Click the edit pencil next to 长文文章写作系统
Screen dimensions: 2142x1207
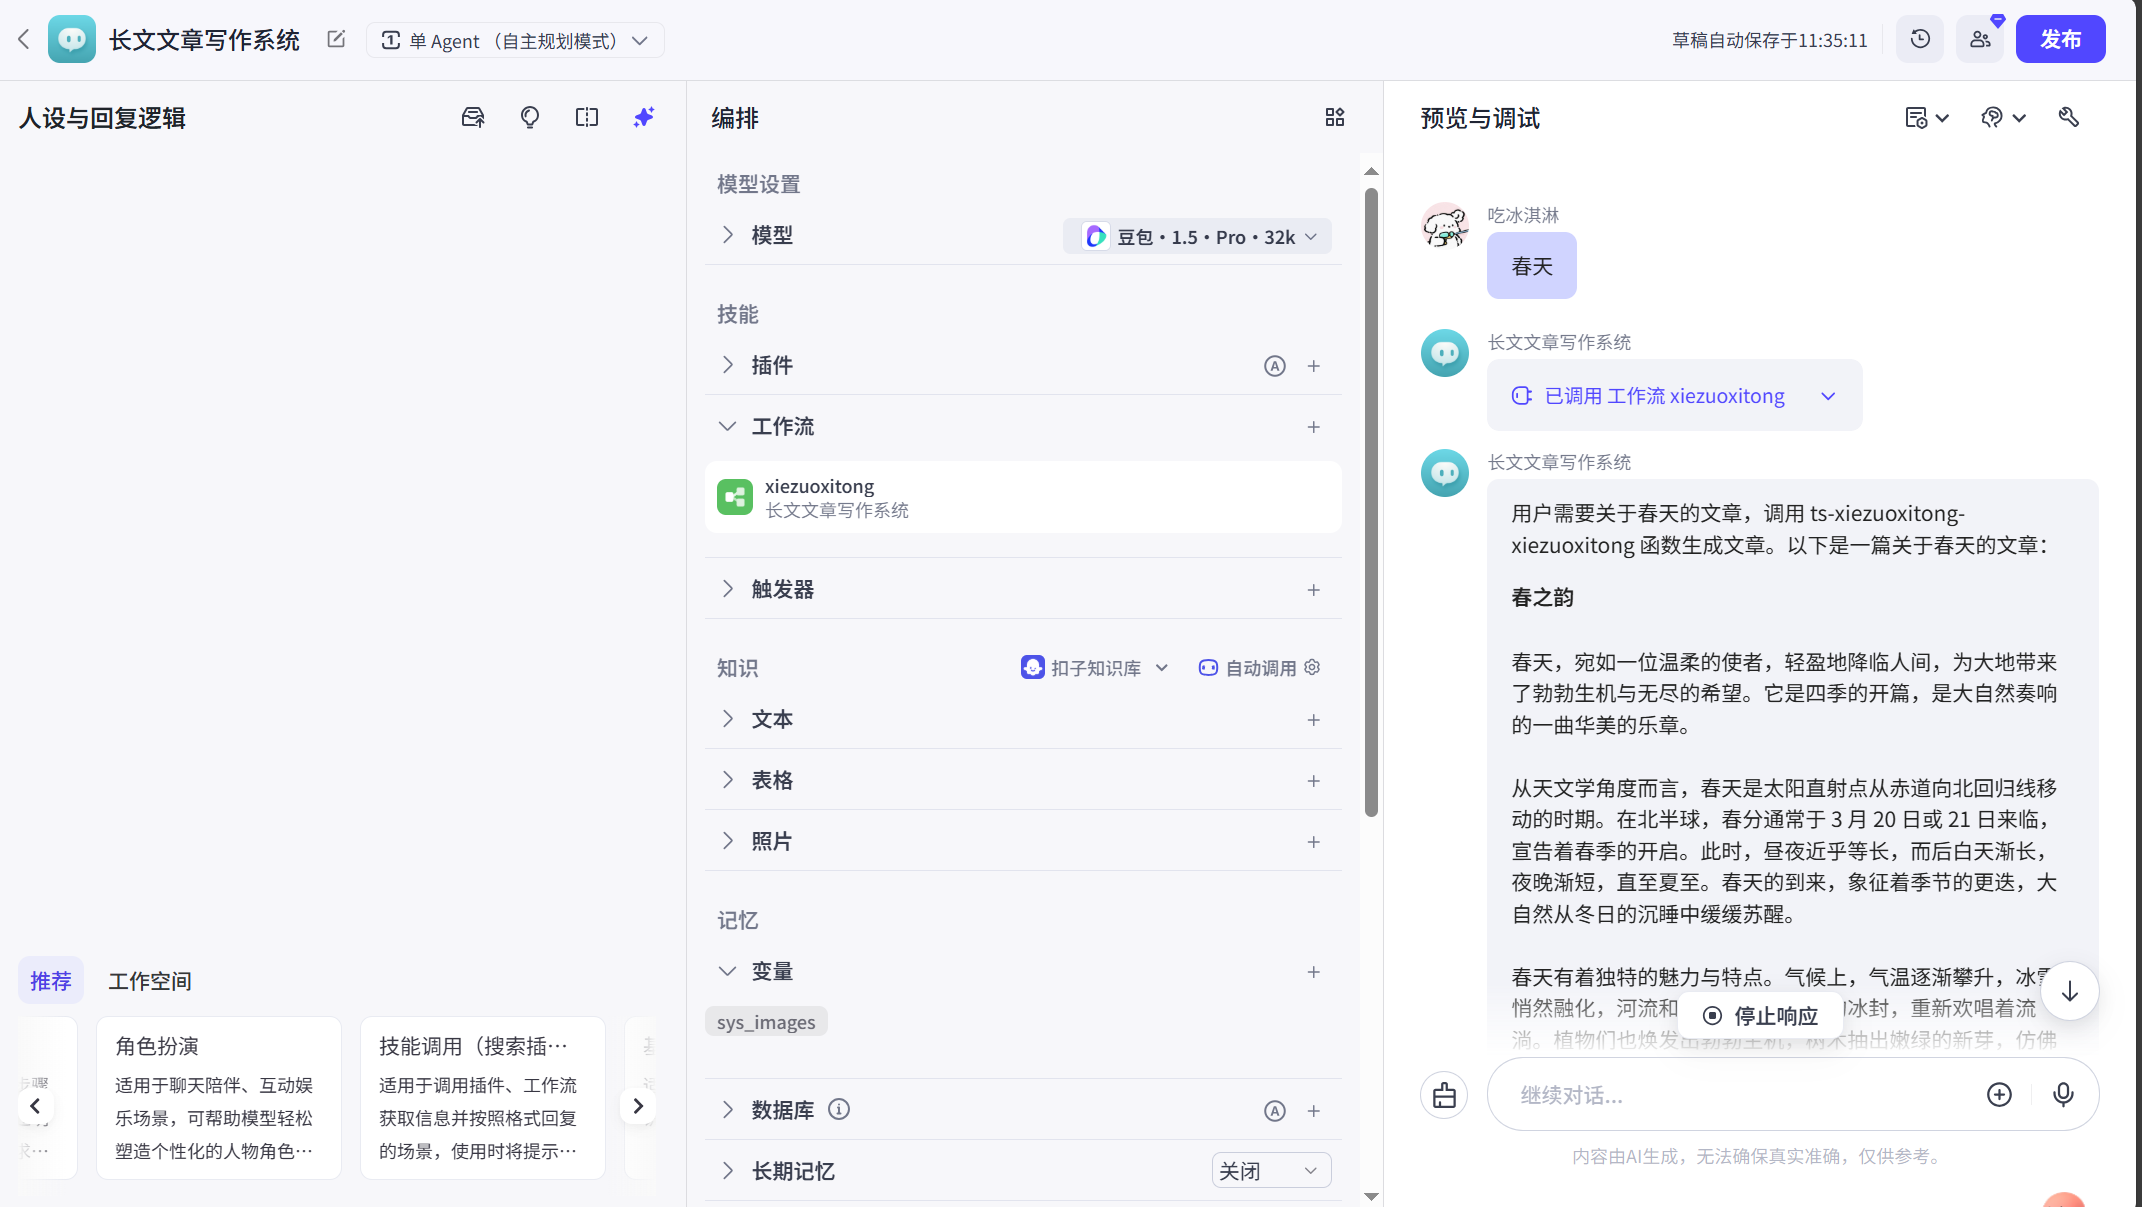335,38
